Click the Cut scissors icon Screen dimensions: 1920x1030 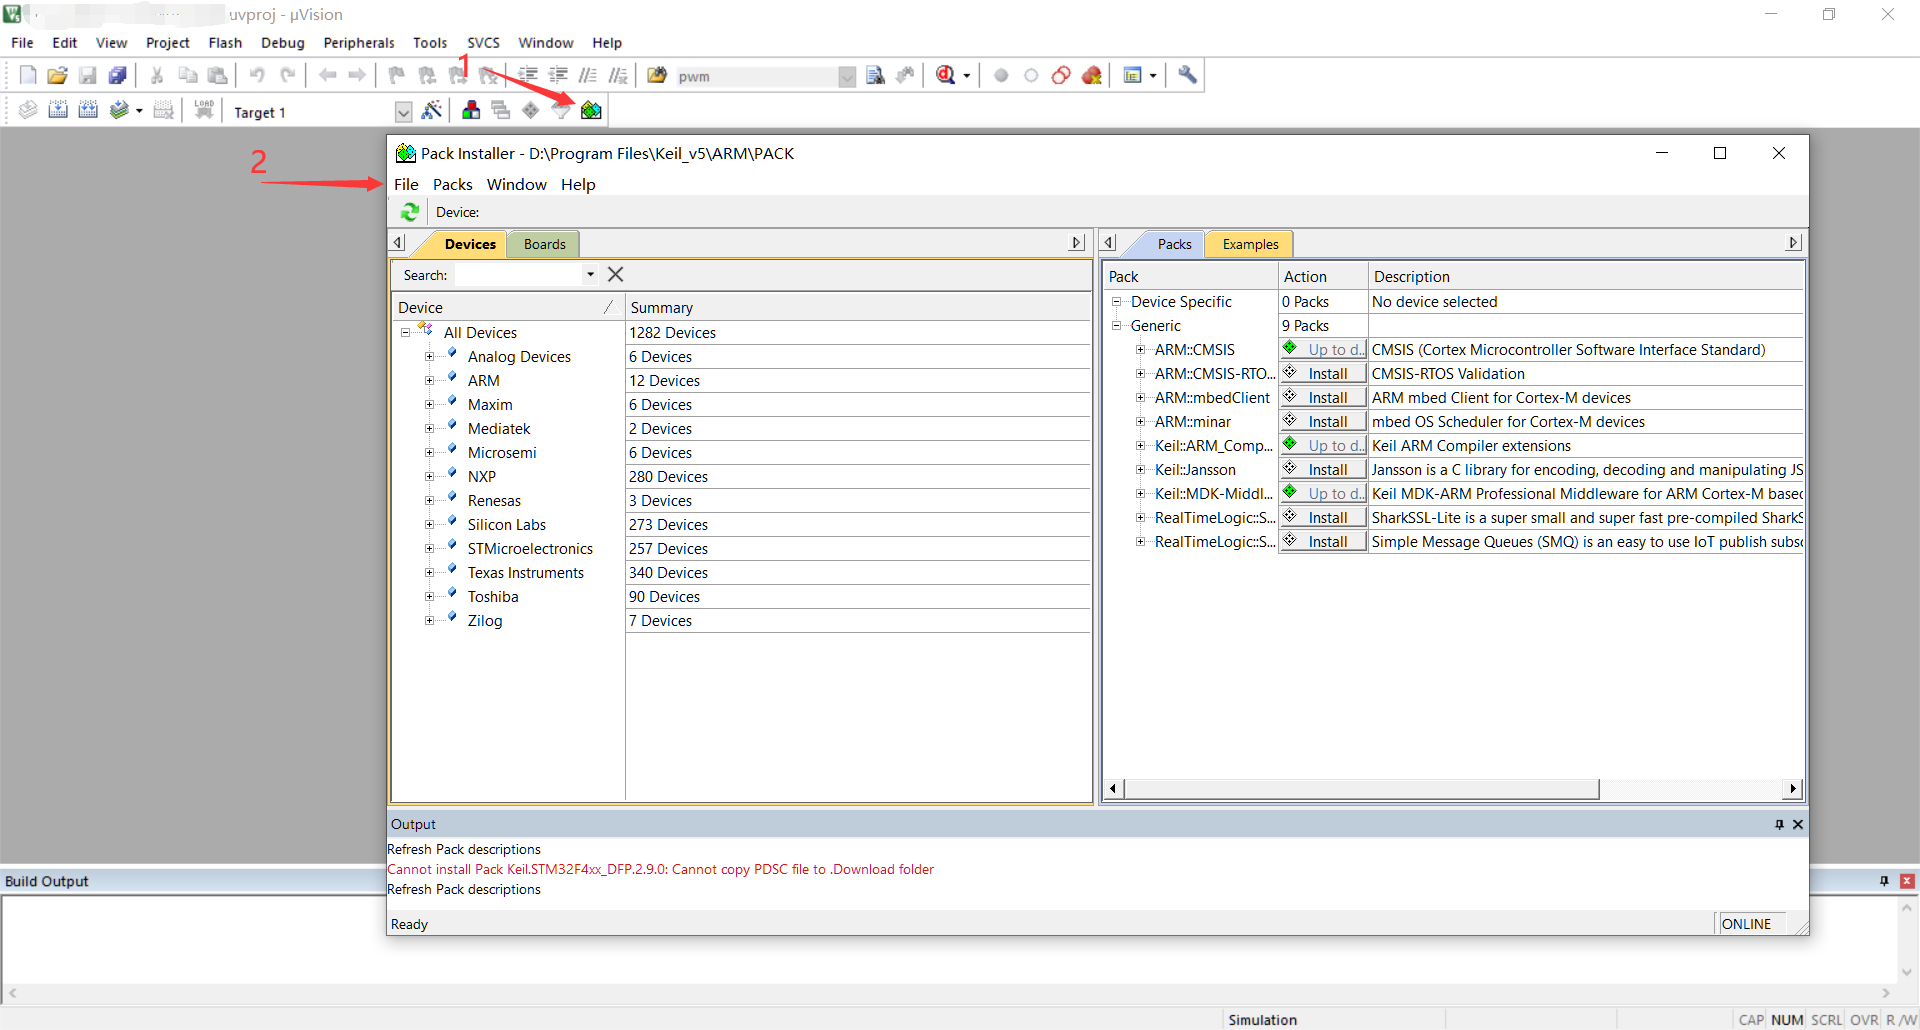157,75
